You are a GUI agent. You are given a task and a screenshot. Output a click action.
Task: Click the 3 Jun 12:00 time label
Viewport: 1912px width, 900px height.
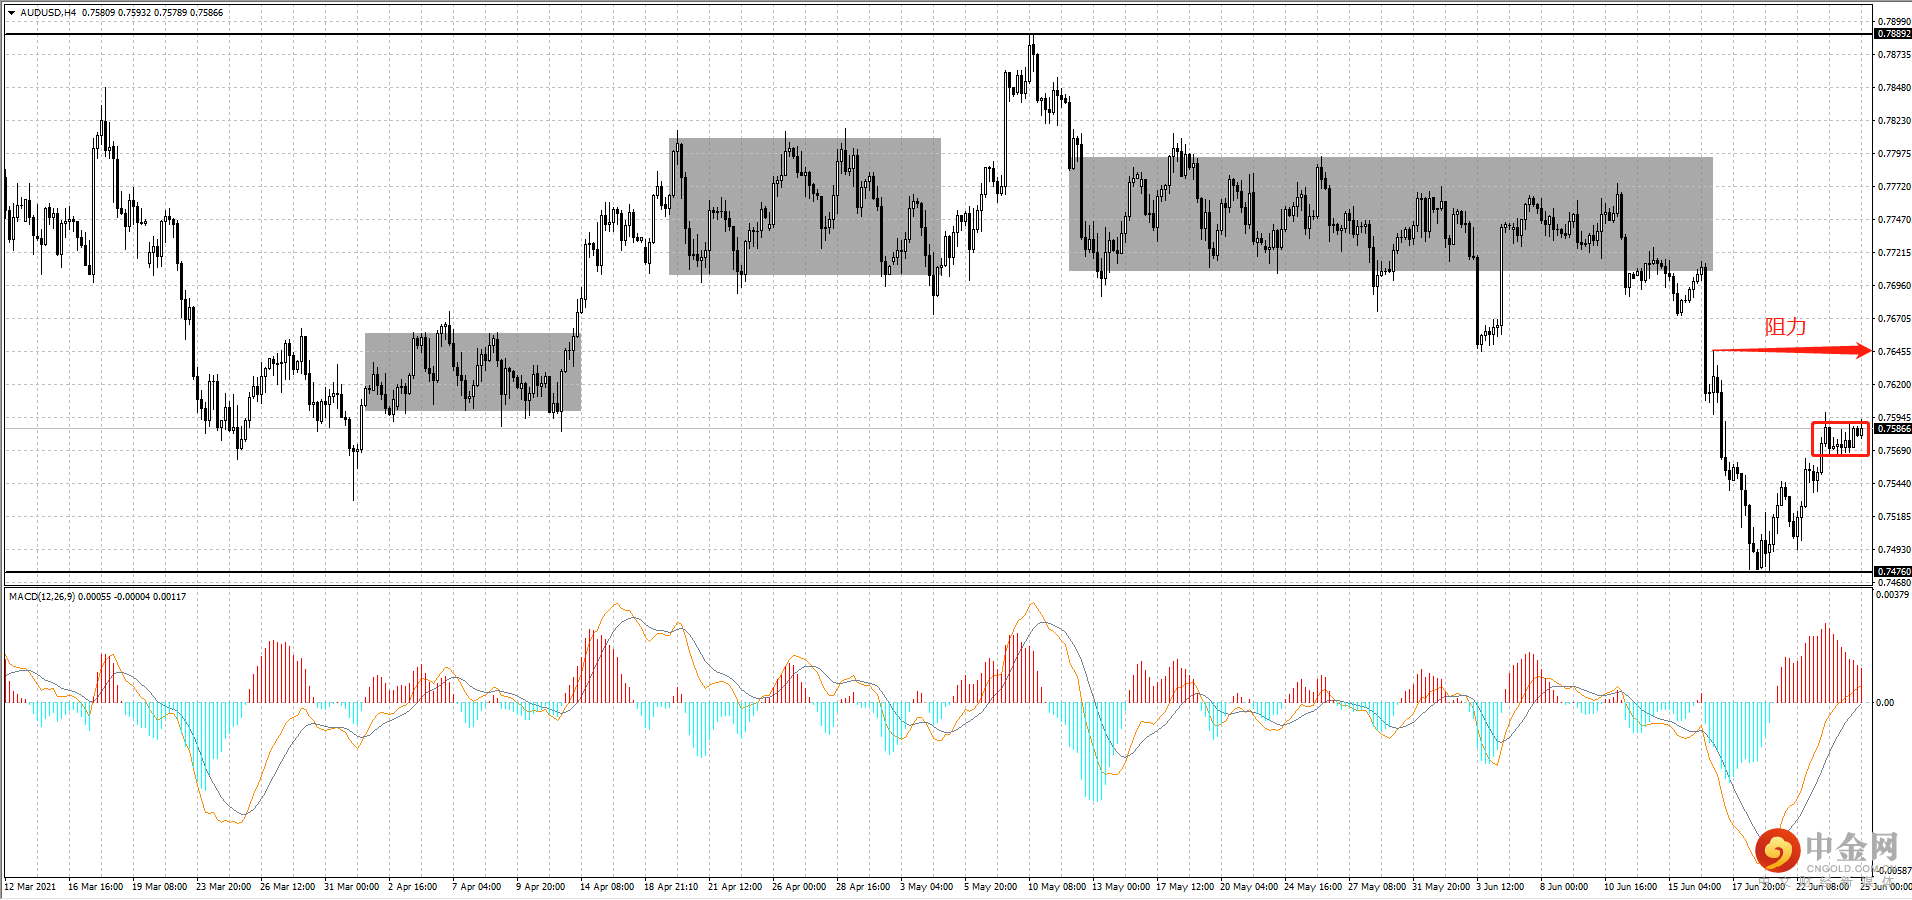pos(1500,887)
